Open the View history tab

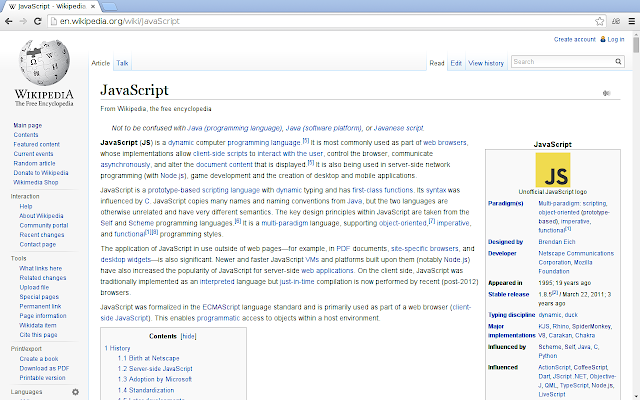486,63
